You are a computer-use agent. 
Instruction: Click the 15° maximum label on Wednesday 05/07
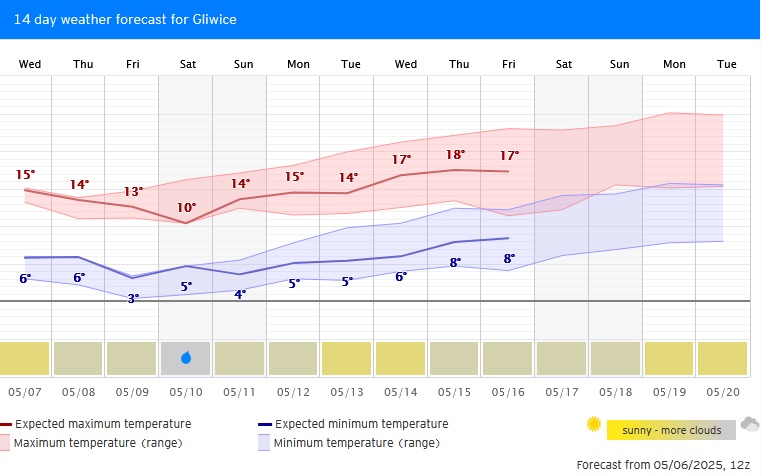tap(25, 175)
